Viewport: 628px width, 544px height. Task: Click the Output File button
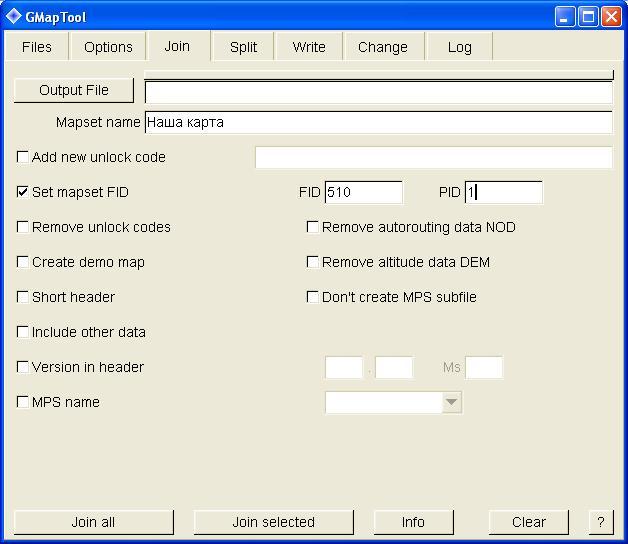point(74,90)
